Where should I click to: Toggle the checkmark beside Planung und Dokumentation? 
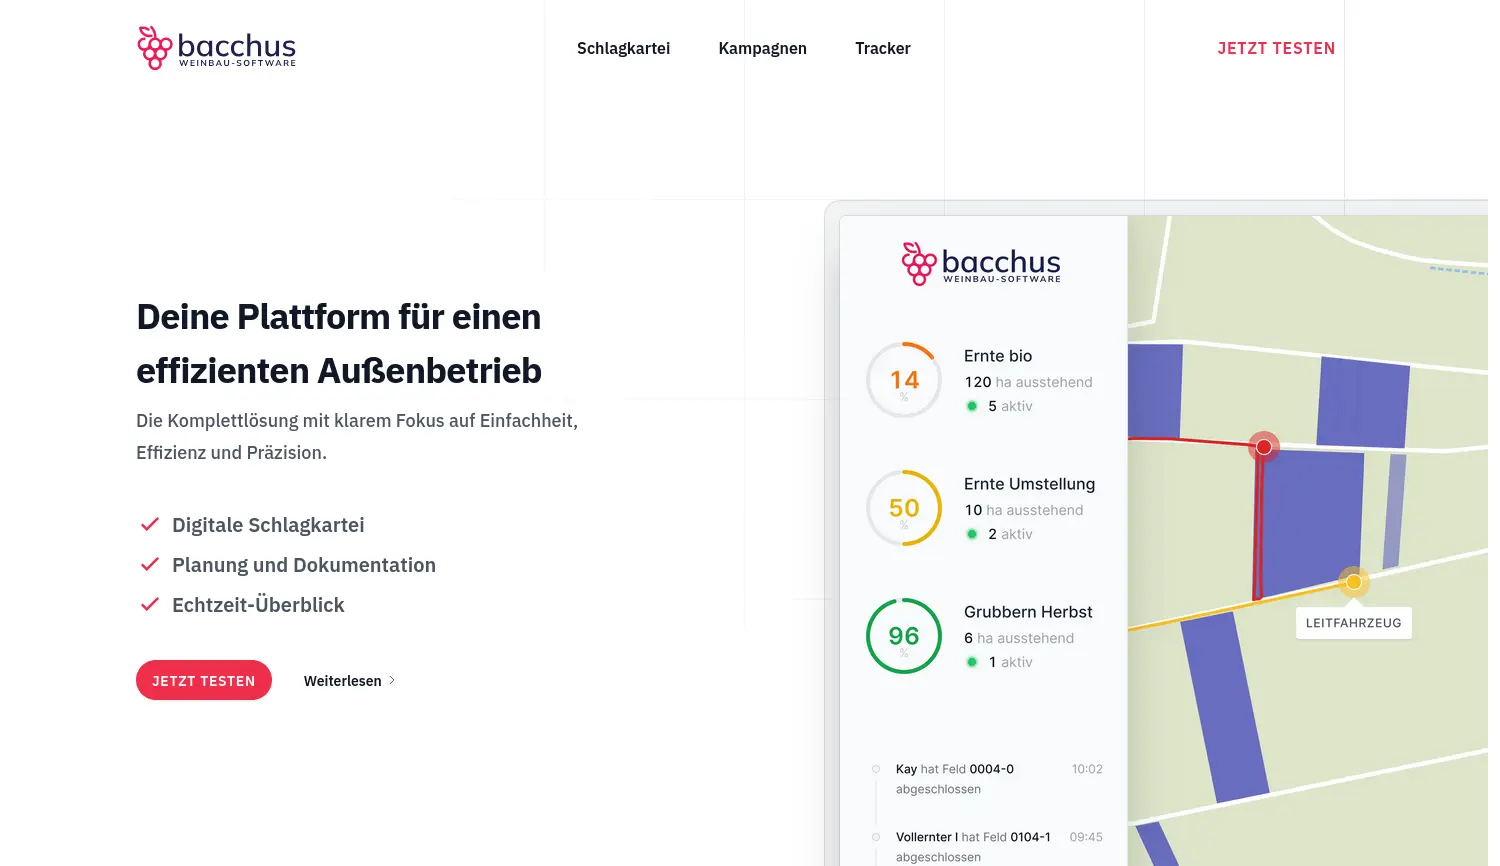click(x=150, y=563)
